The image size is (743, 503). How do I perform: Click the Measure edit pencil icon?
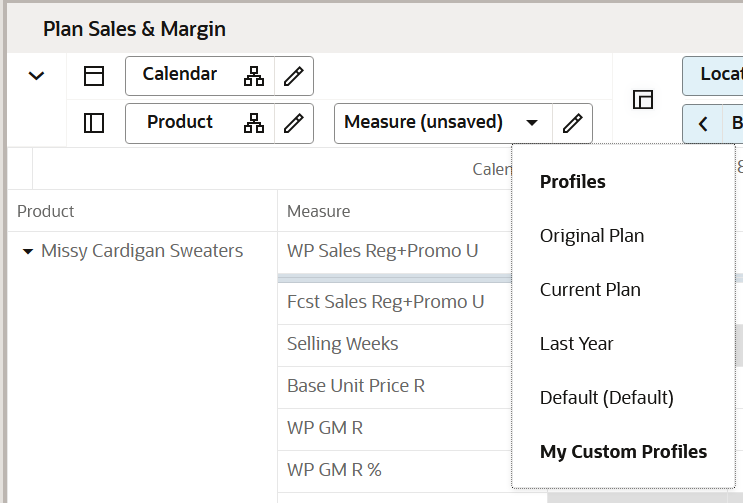click(572, 123)
